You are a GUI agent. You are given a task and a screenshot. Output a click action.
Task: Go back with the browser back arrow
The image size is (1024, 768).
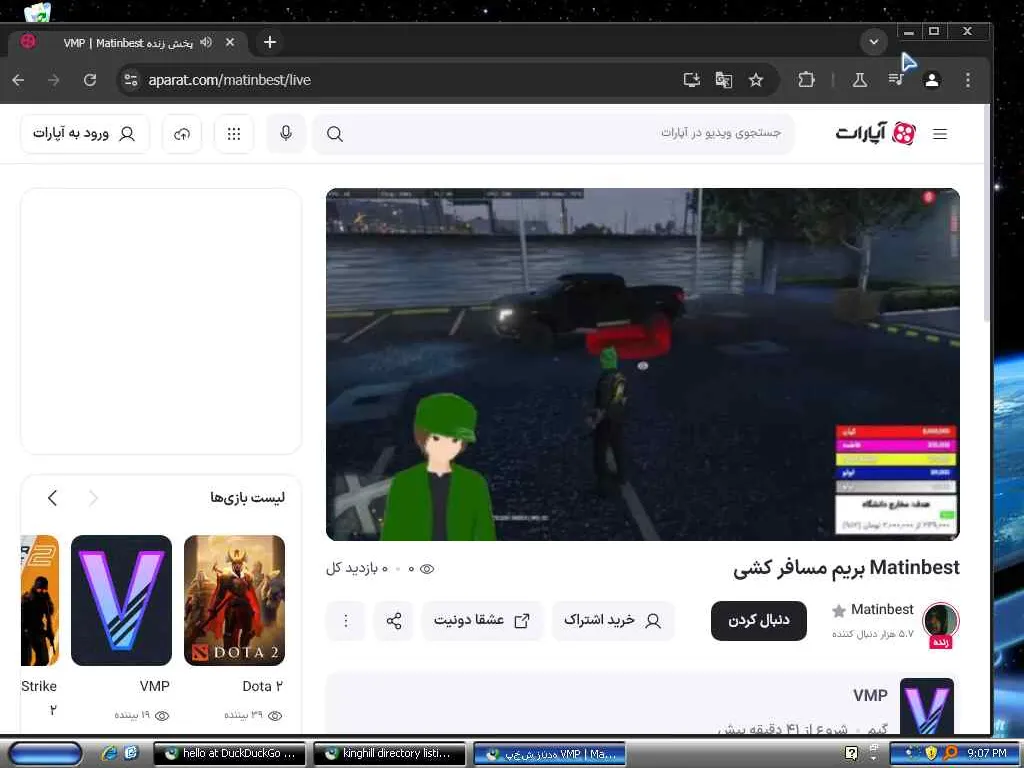pos(18,80)
